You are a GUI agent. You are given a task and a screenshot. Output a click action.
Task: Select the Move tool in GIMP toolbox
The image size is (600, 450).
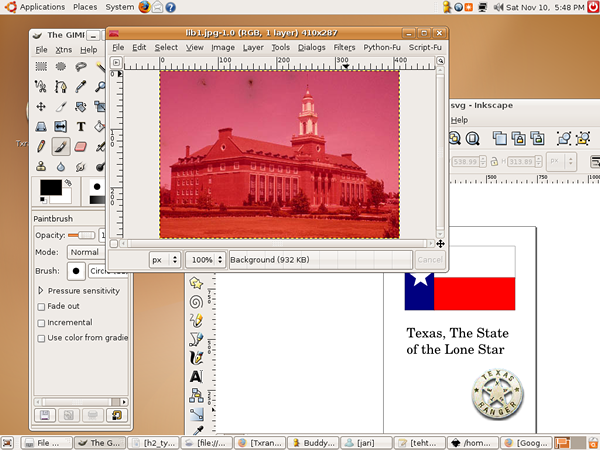point(41,106)
